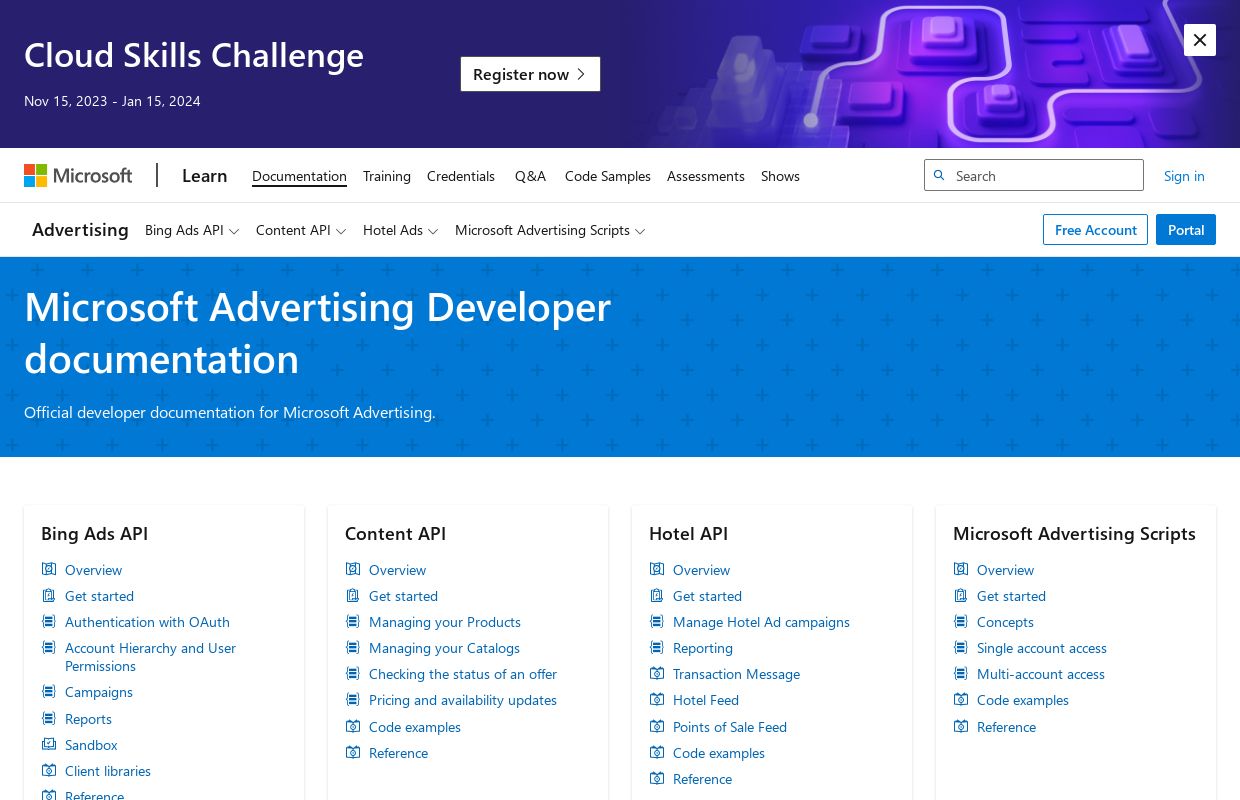
Task: Open Code Samples nav item
Action: click(x=608, y=176)
